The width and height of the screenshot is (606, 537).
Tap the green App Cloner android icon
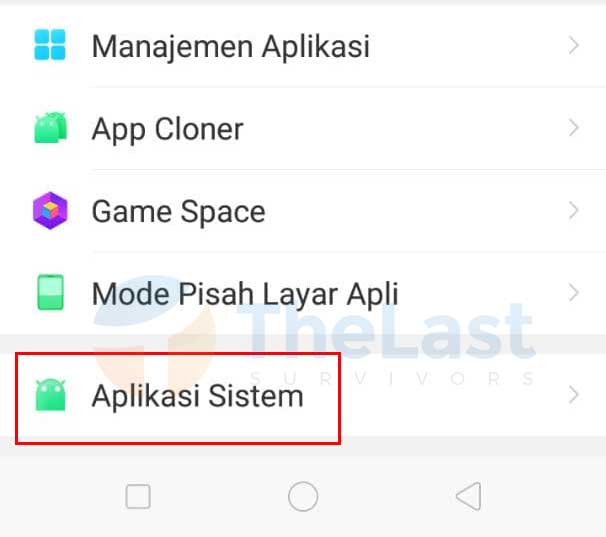(51, 128)
